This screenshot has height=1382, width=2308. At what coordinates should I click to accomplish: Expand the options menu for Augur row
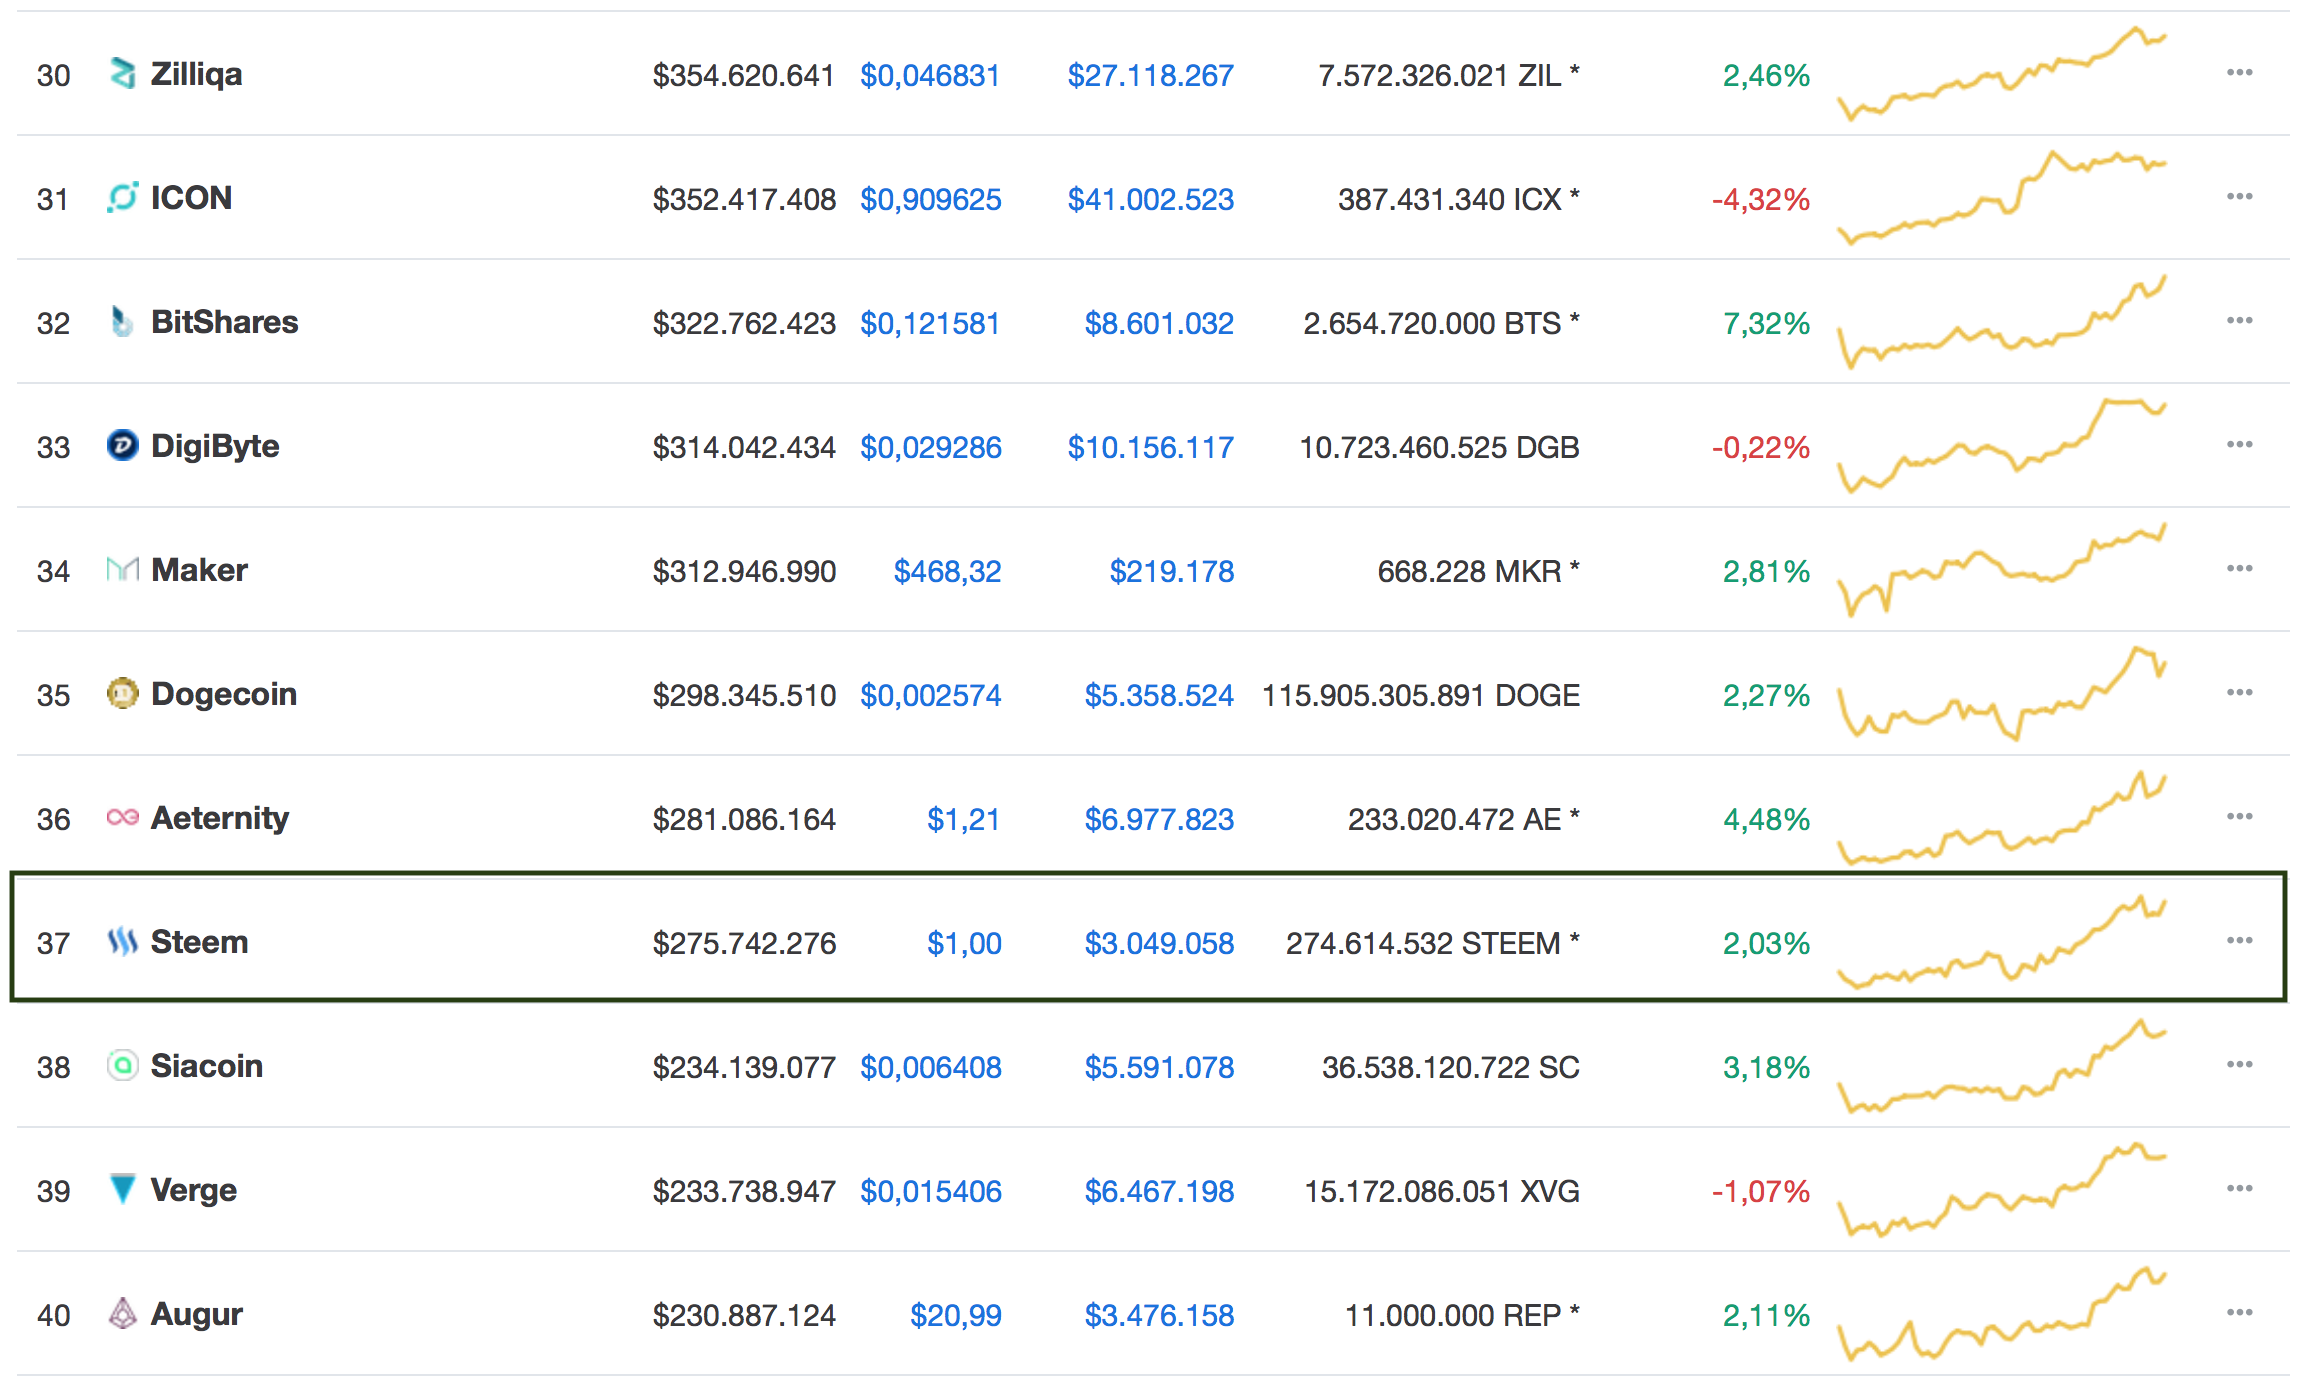tap(2239, 1313)
